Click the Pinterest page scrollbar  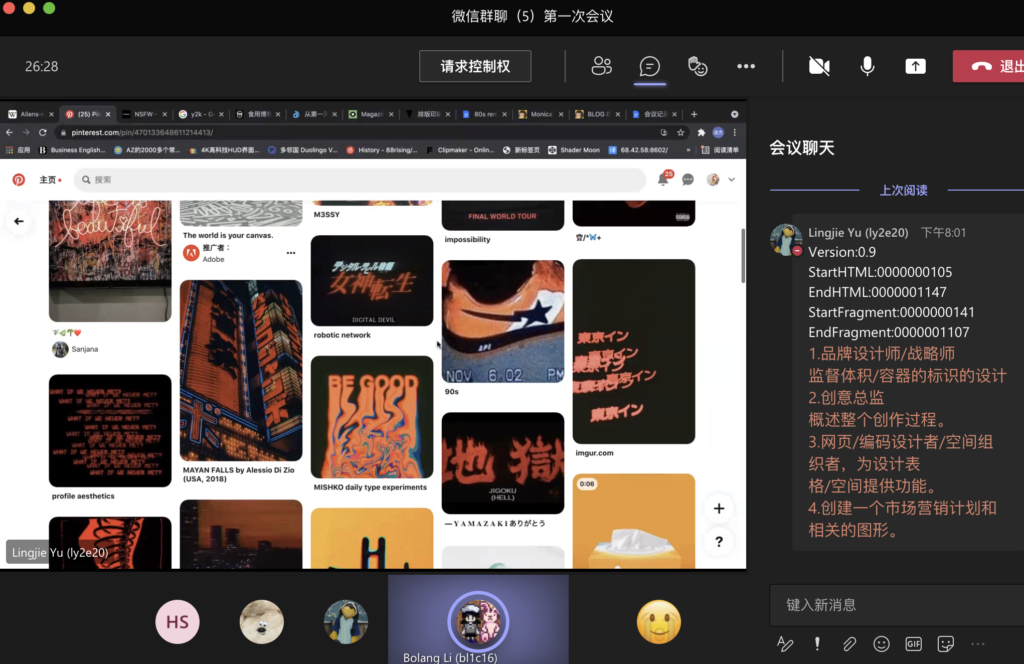(743, 255)
